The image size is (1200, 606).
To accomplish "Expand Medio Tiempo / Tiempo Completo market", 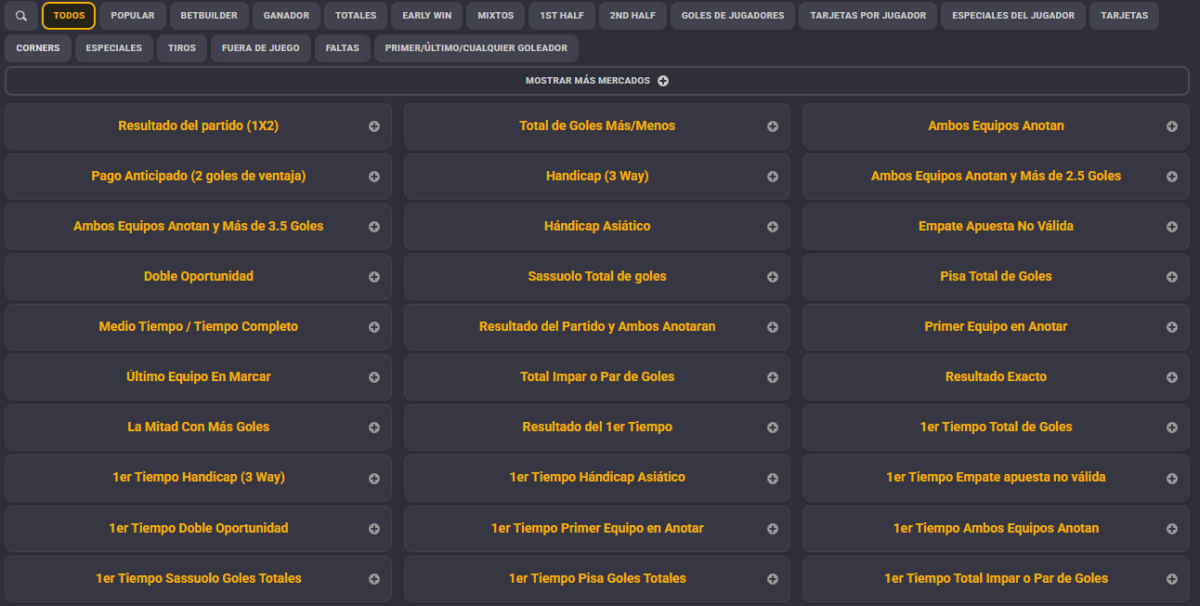I will tap(198, 327).
